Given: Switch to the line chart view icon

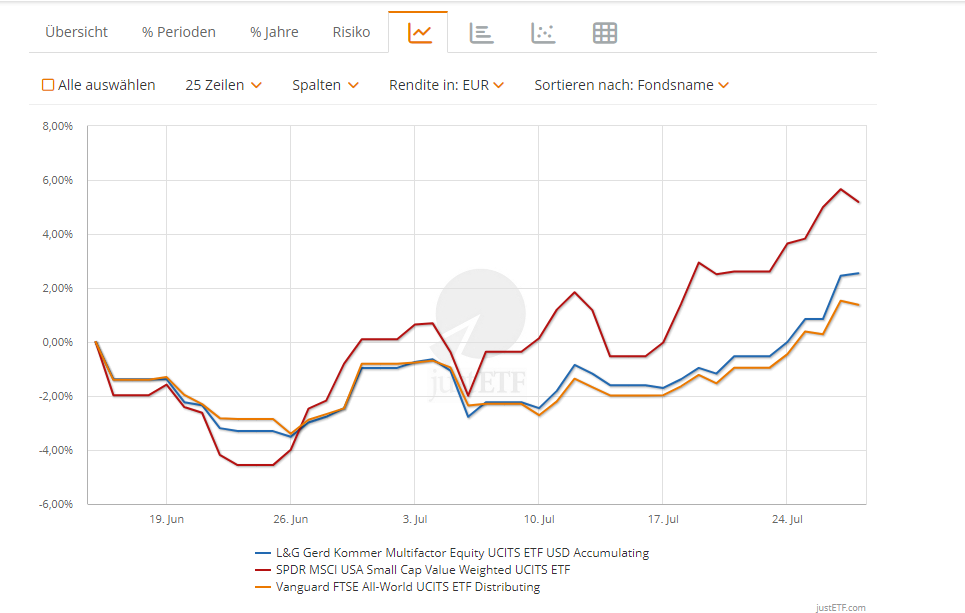Looking at the screenshot, I should 420,33.
